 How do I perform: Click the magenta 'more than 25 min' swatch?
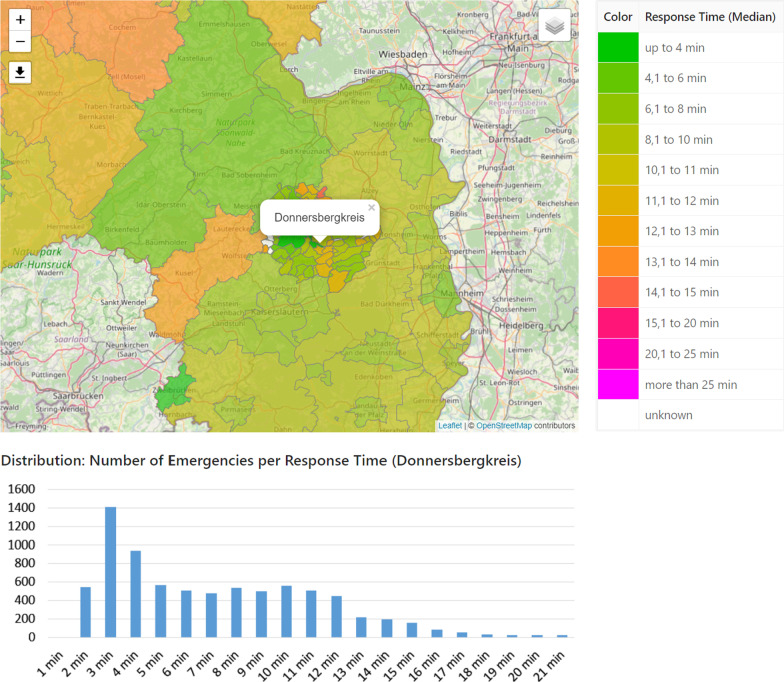[618, 384]
